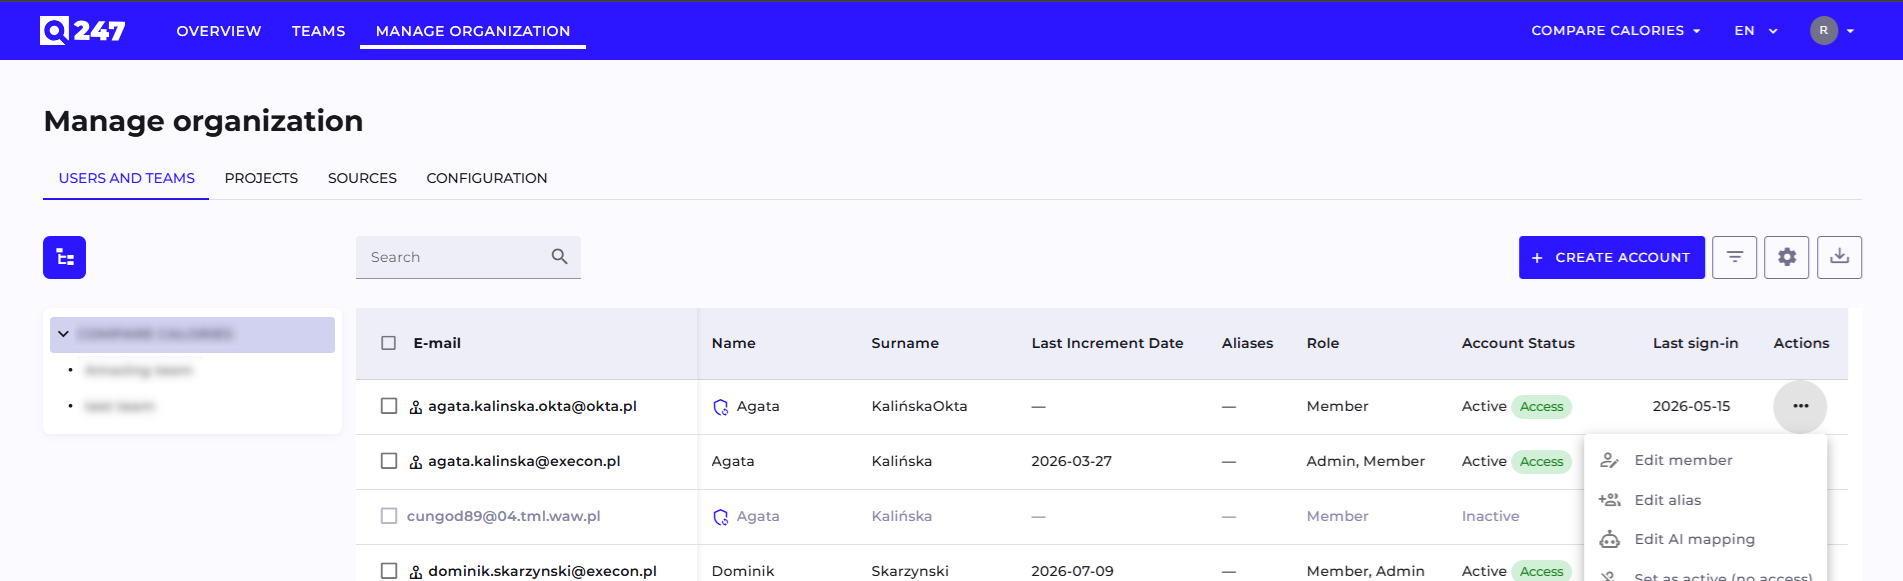Check the box for dominik.skarzynski@execon.pl

(x=389, y=571)
